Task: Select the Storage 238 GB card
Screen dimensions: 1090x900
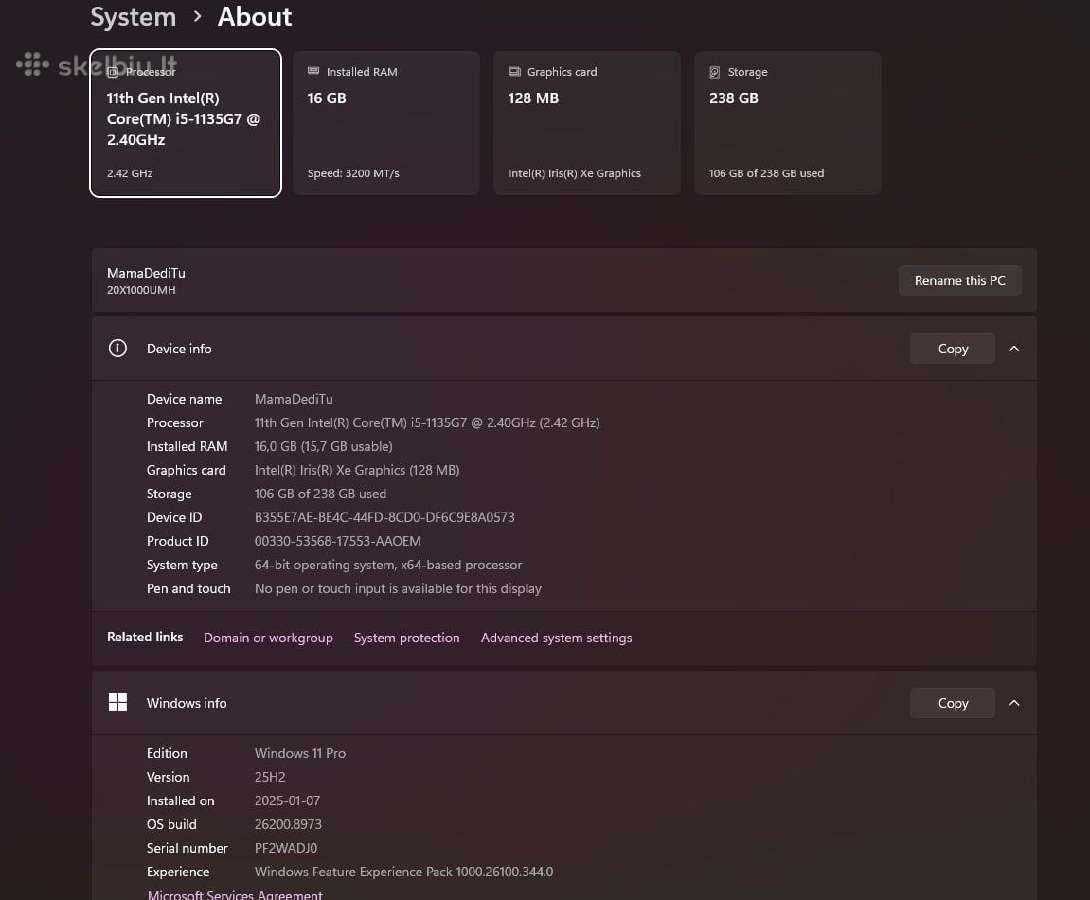Action: point(788,123)
